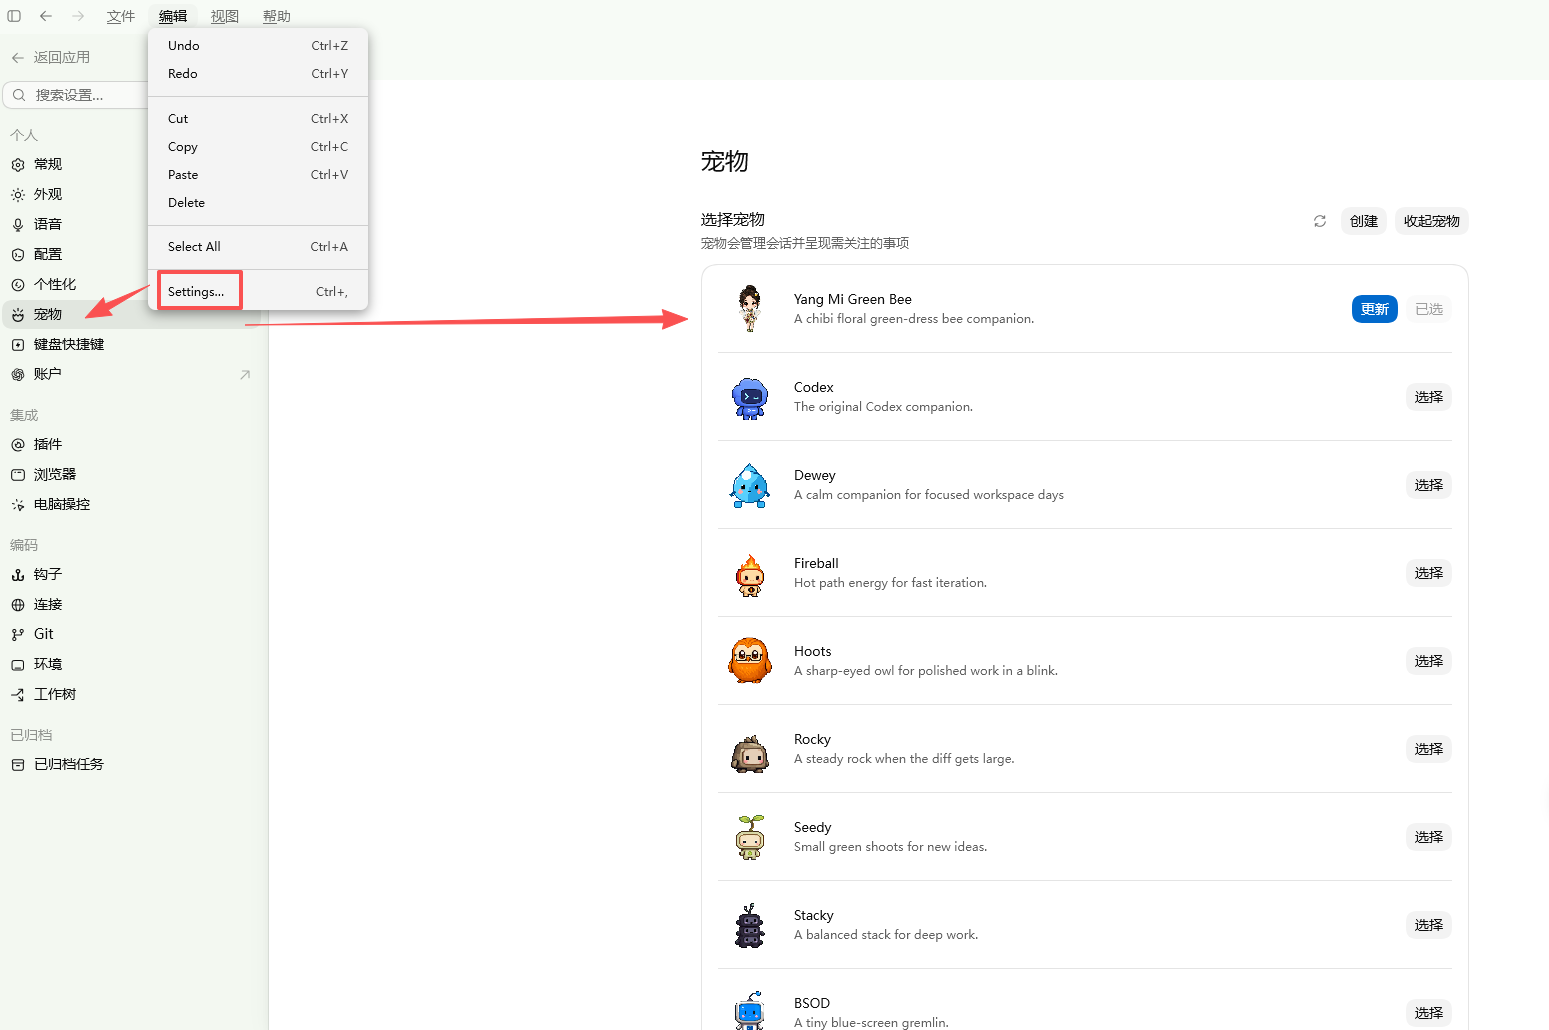Click the 创建 create pet button

click(x=1364, y=221)
